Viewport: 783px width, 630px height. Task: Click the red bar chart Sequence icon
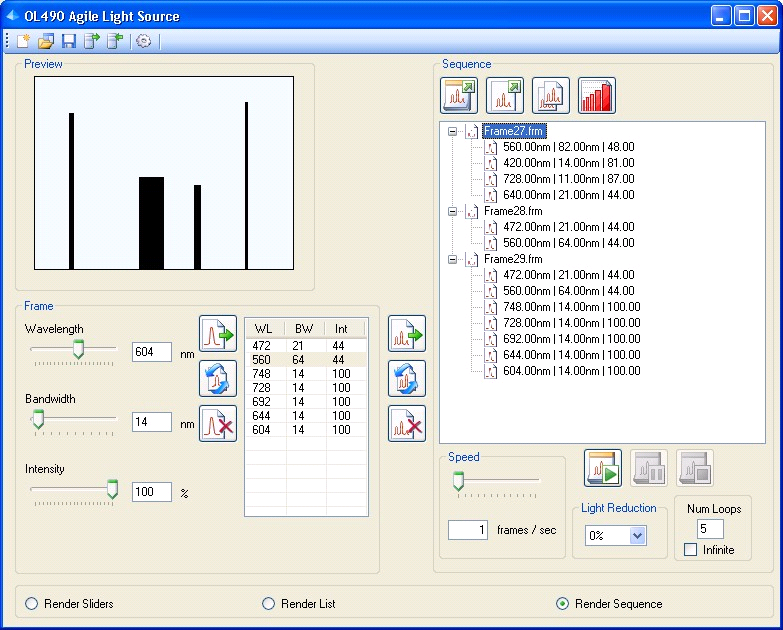597,95
